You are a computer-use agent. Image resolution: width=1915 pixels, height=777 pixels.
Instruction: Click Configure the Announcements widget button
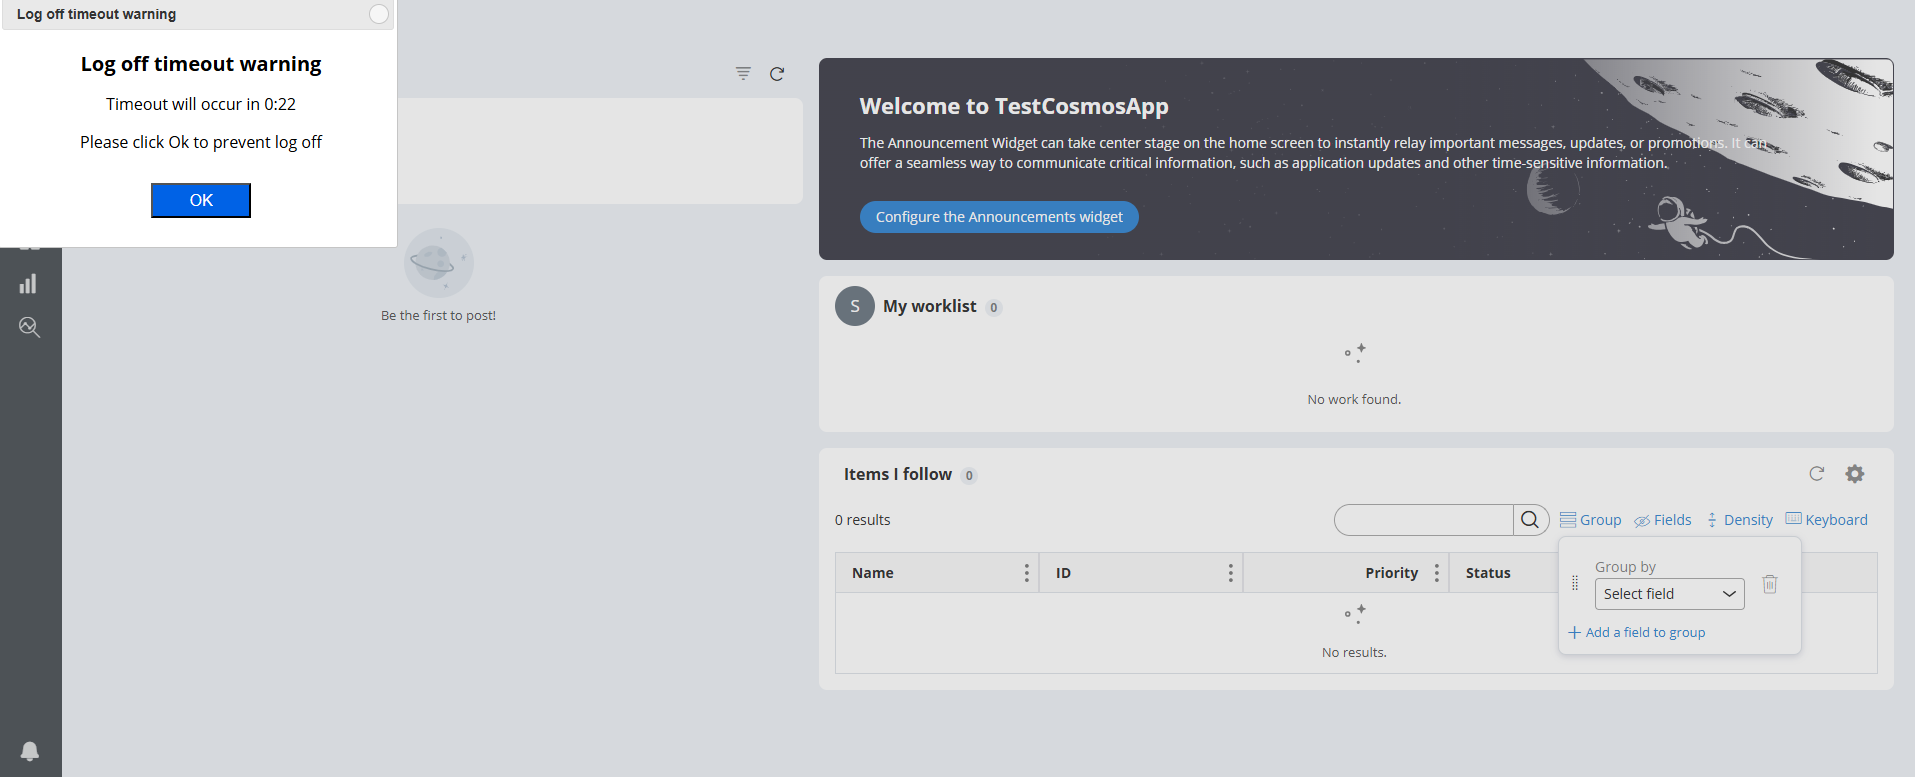999,217
